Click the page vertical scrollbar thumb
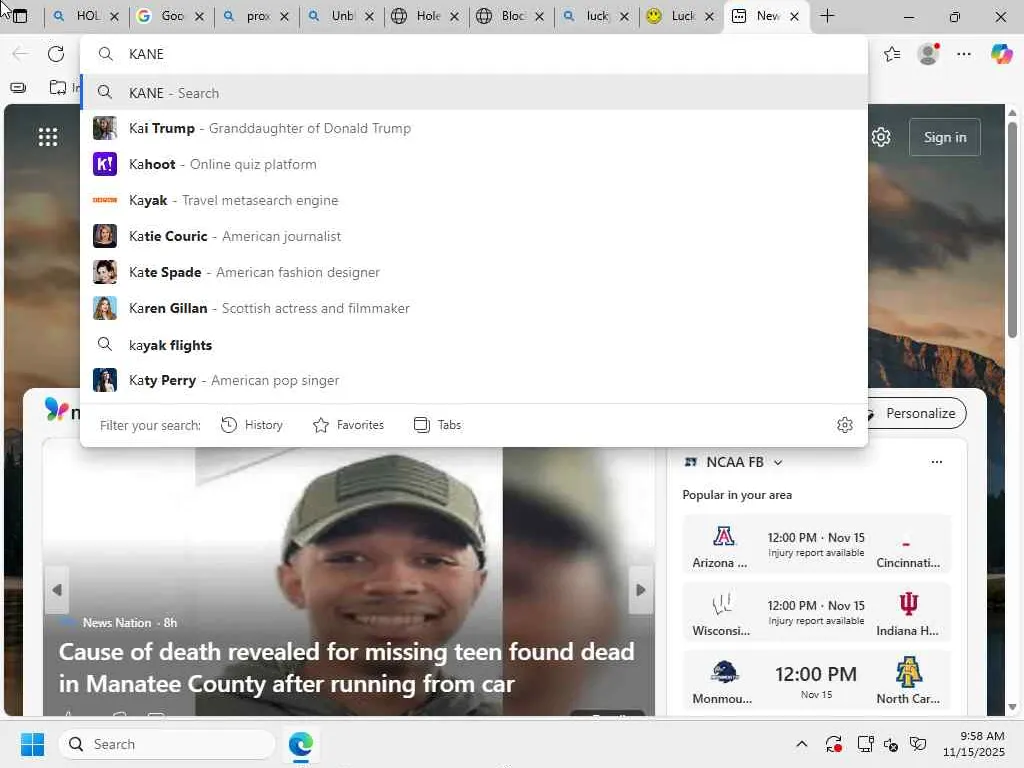This screenshot has height=768, width=1024. [1012, 229]
